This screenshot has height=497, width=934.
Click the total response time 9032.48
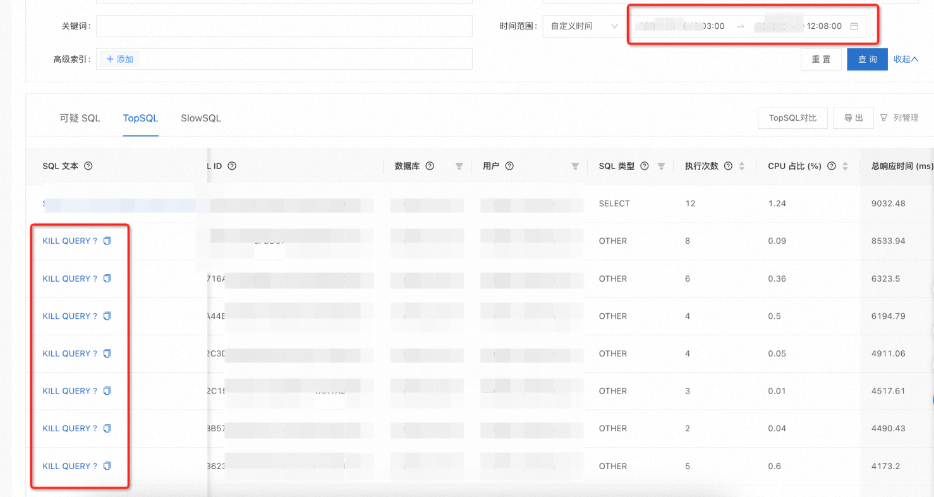(888, 203)
